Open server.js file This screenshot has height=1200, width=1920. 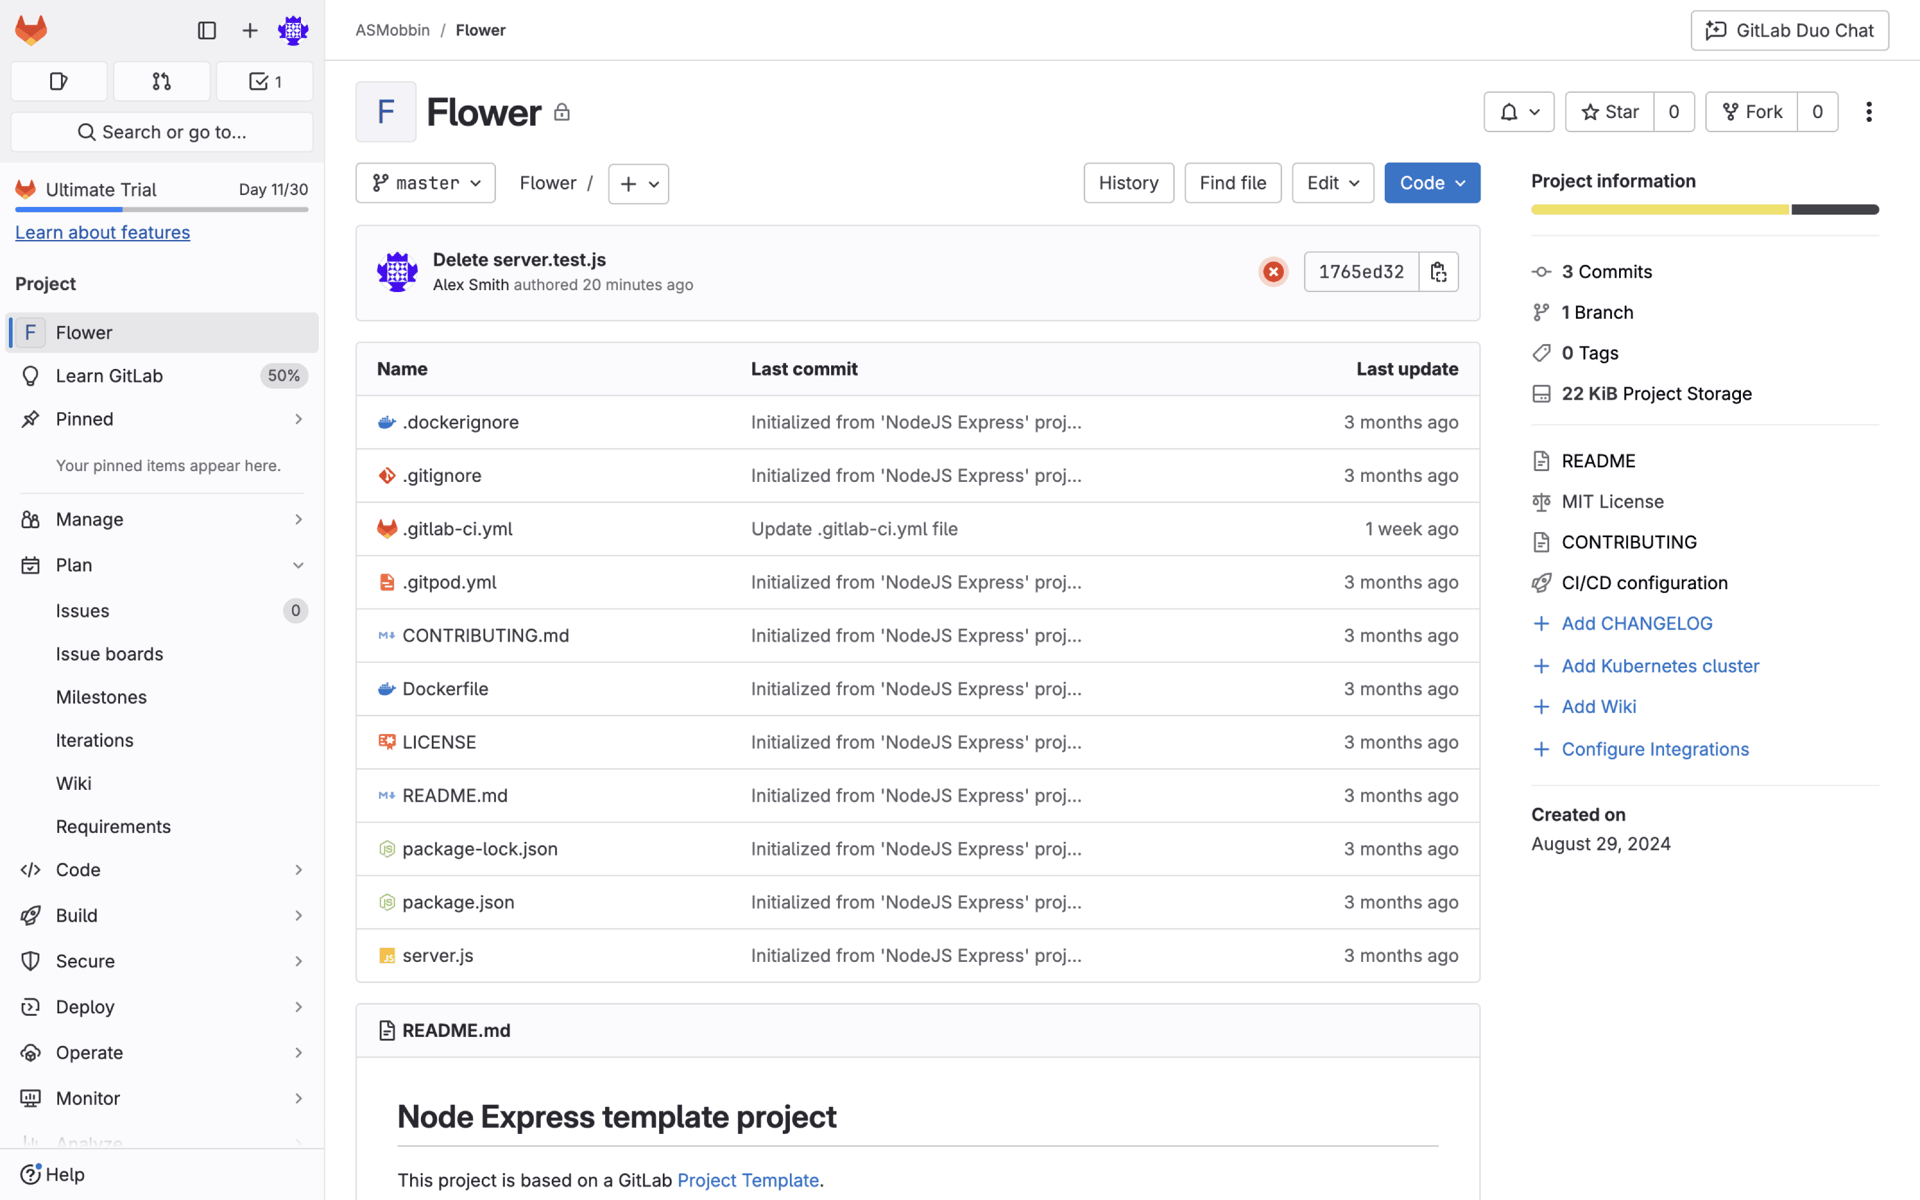point(438,956)
